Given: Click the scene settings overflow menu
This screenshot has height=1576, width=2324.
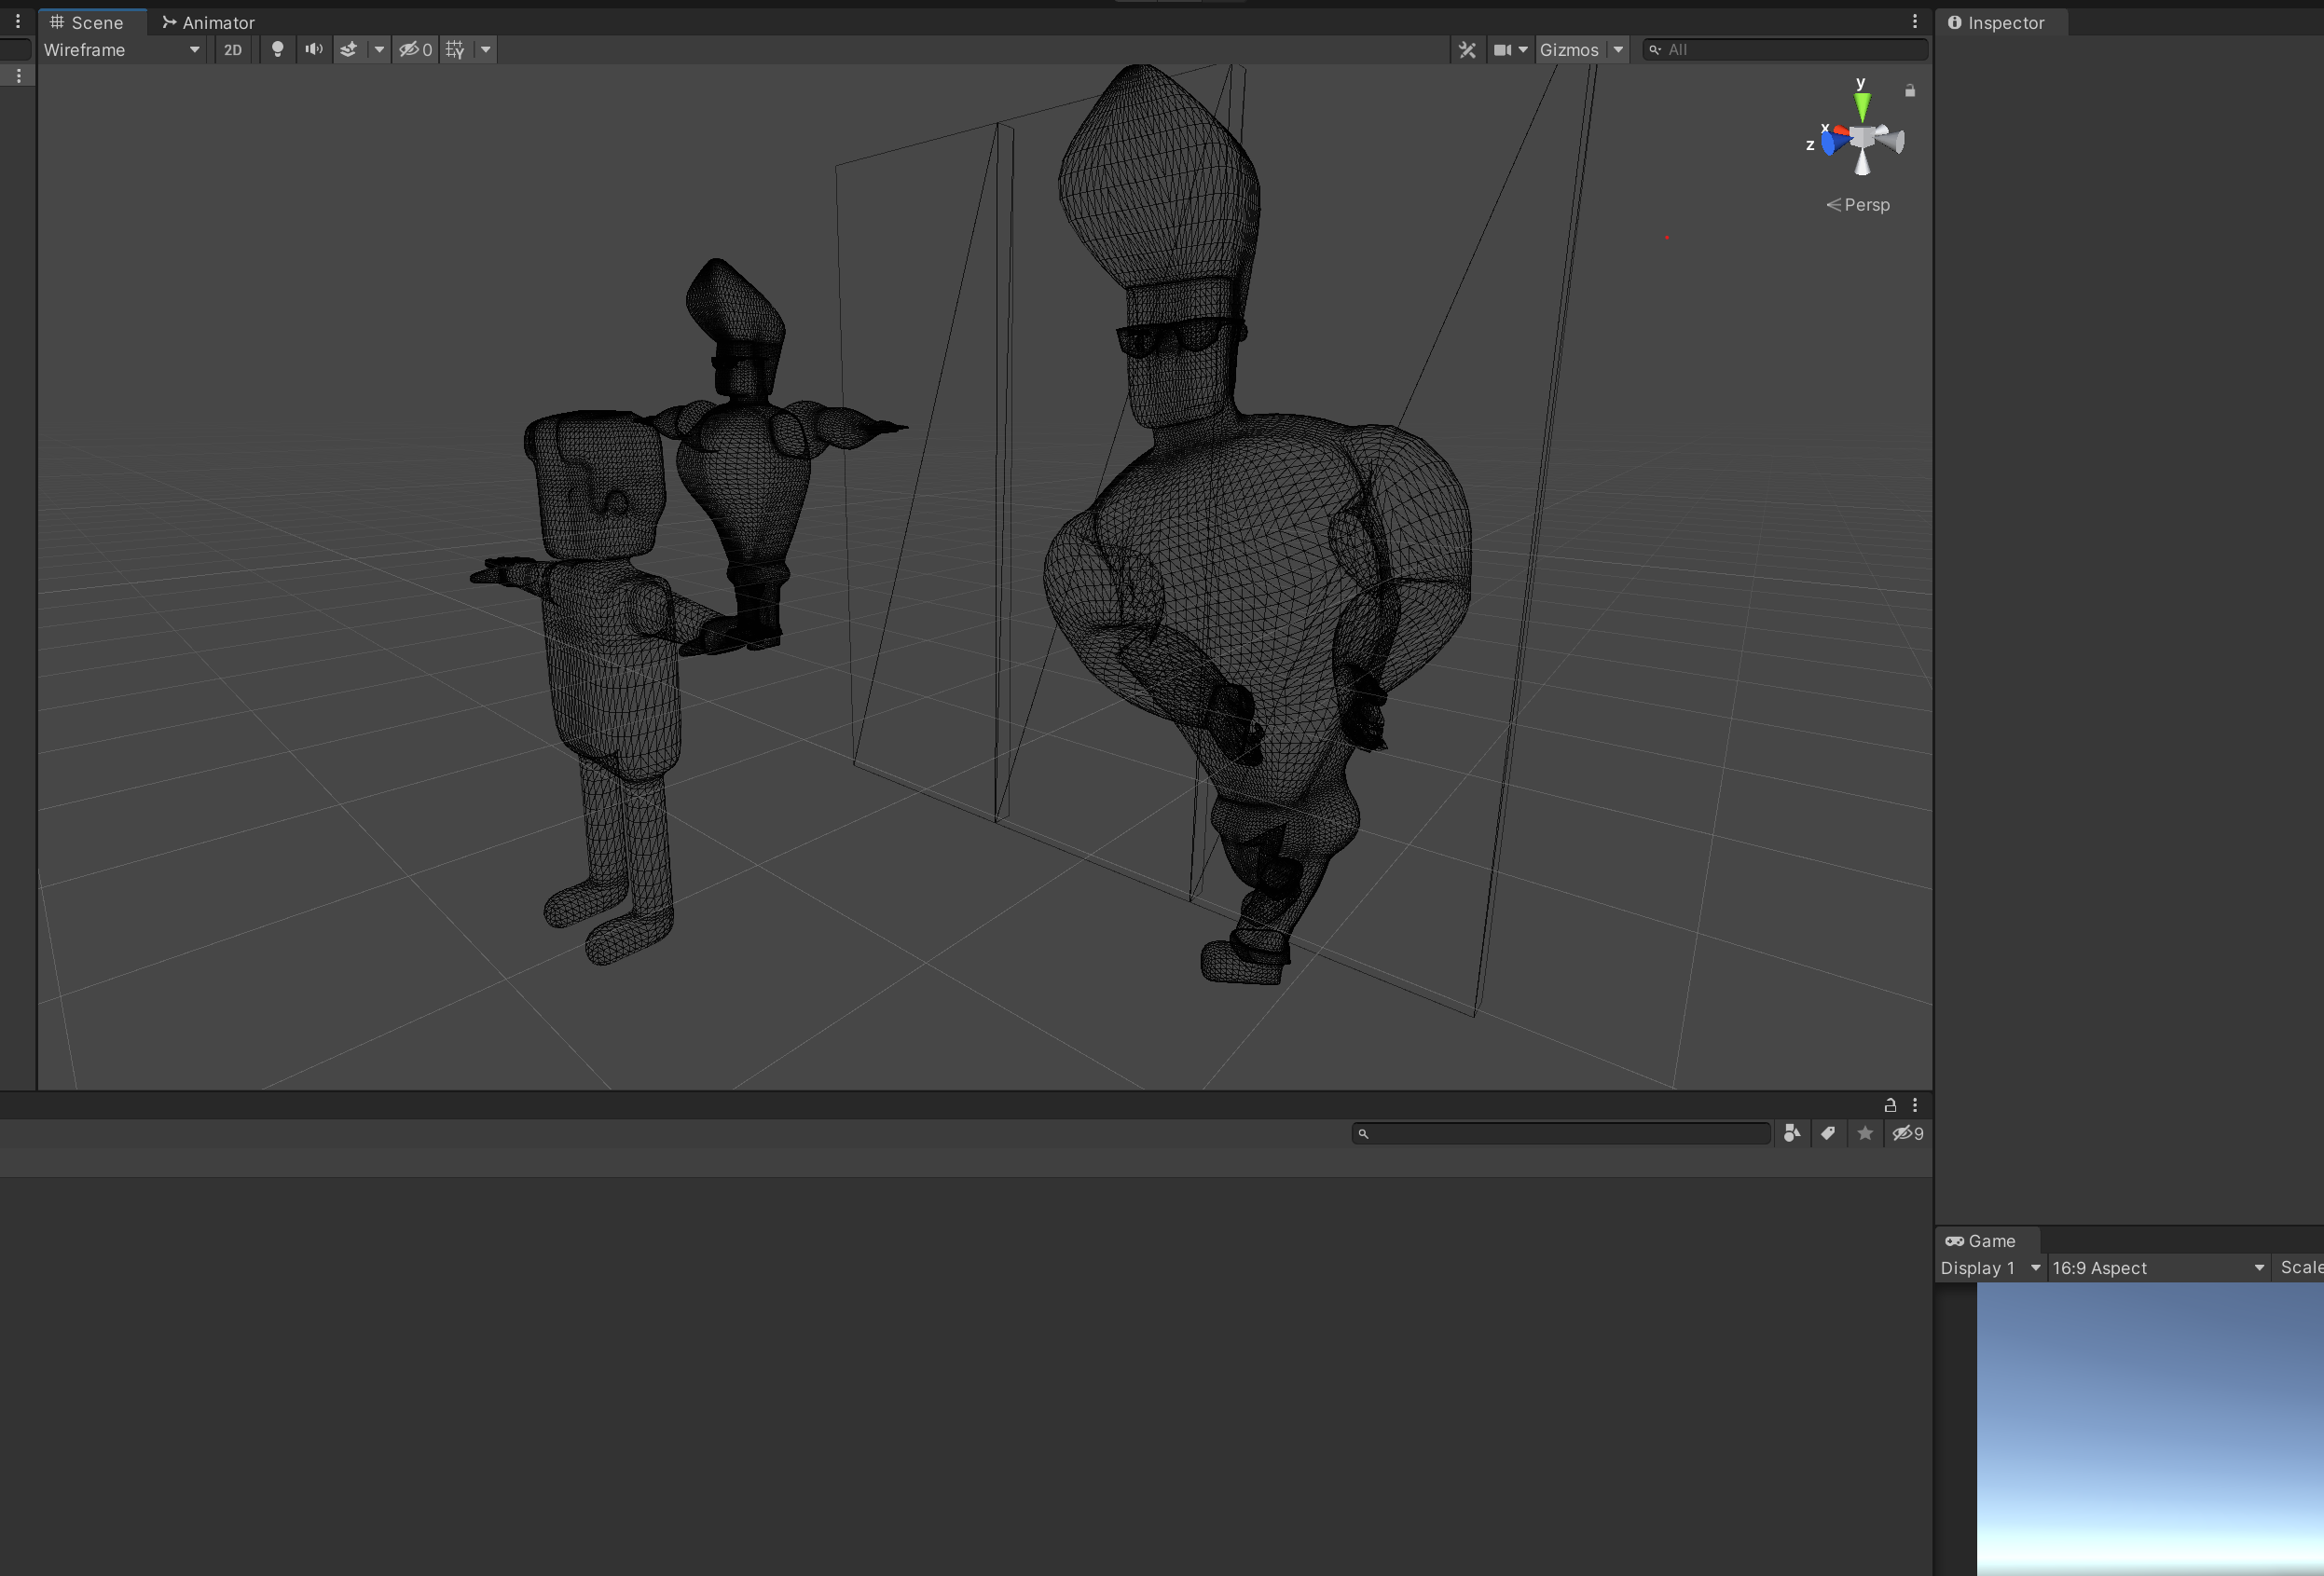Looking at the screenshot, I should tap(1914, 21).
